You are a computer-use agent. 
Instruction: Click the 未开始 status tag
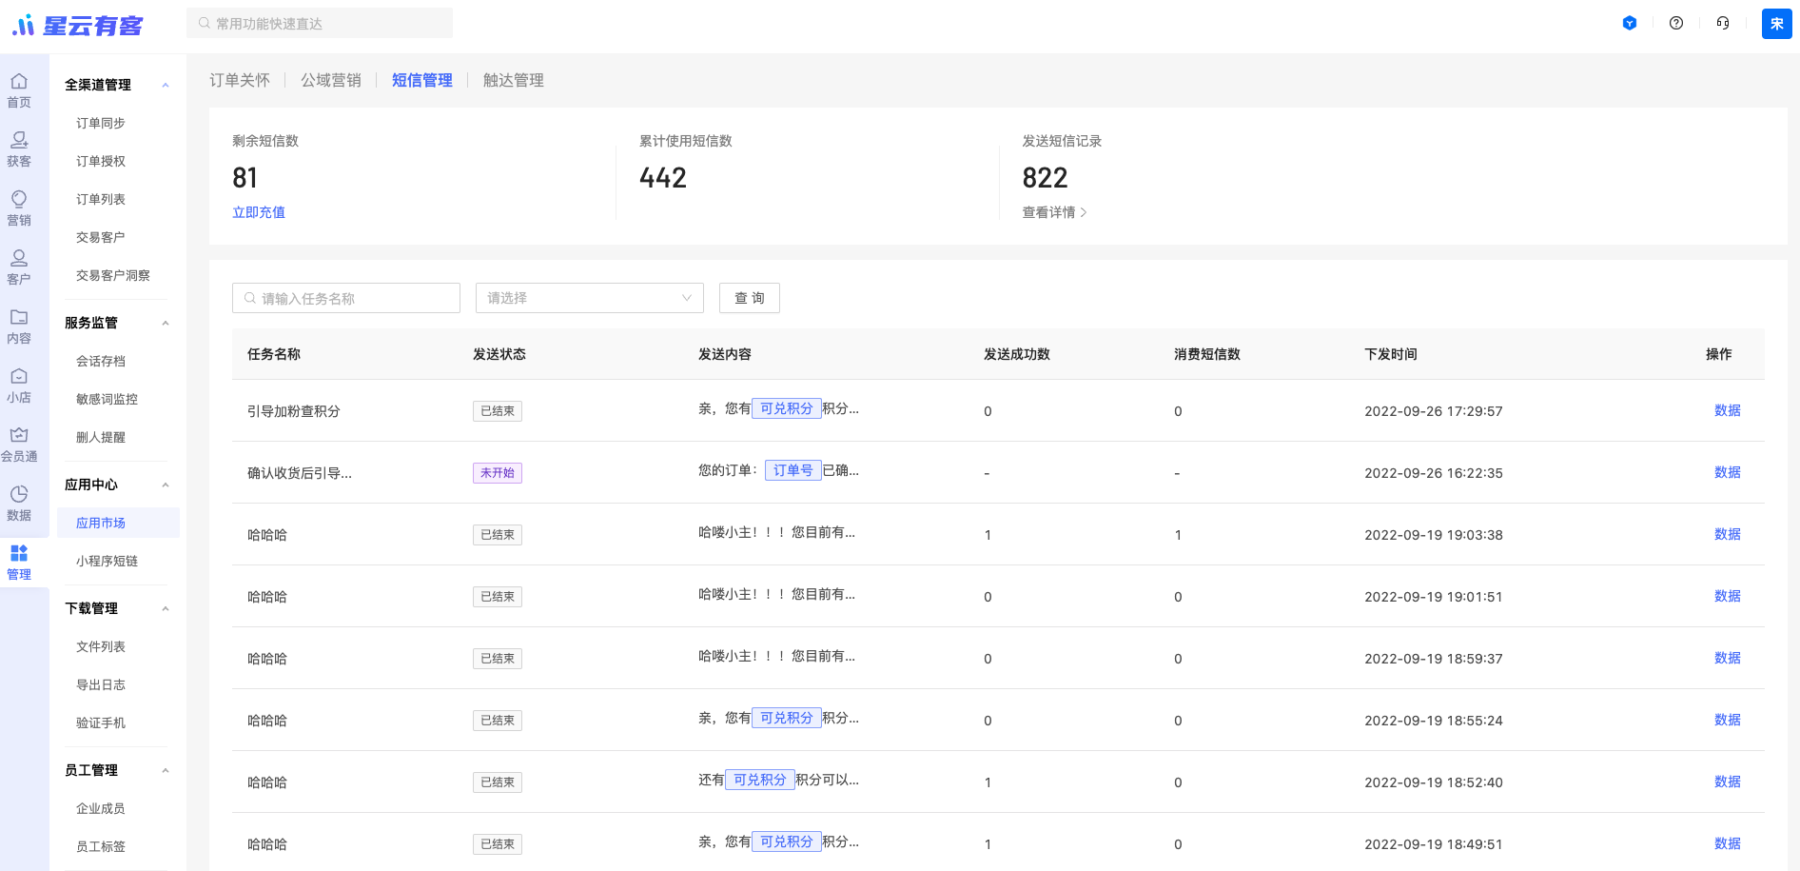pos(497,473)
